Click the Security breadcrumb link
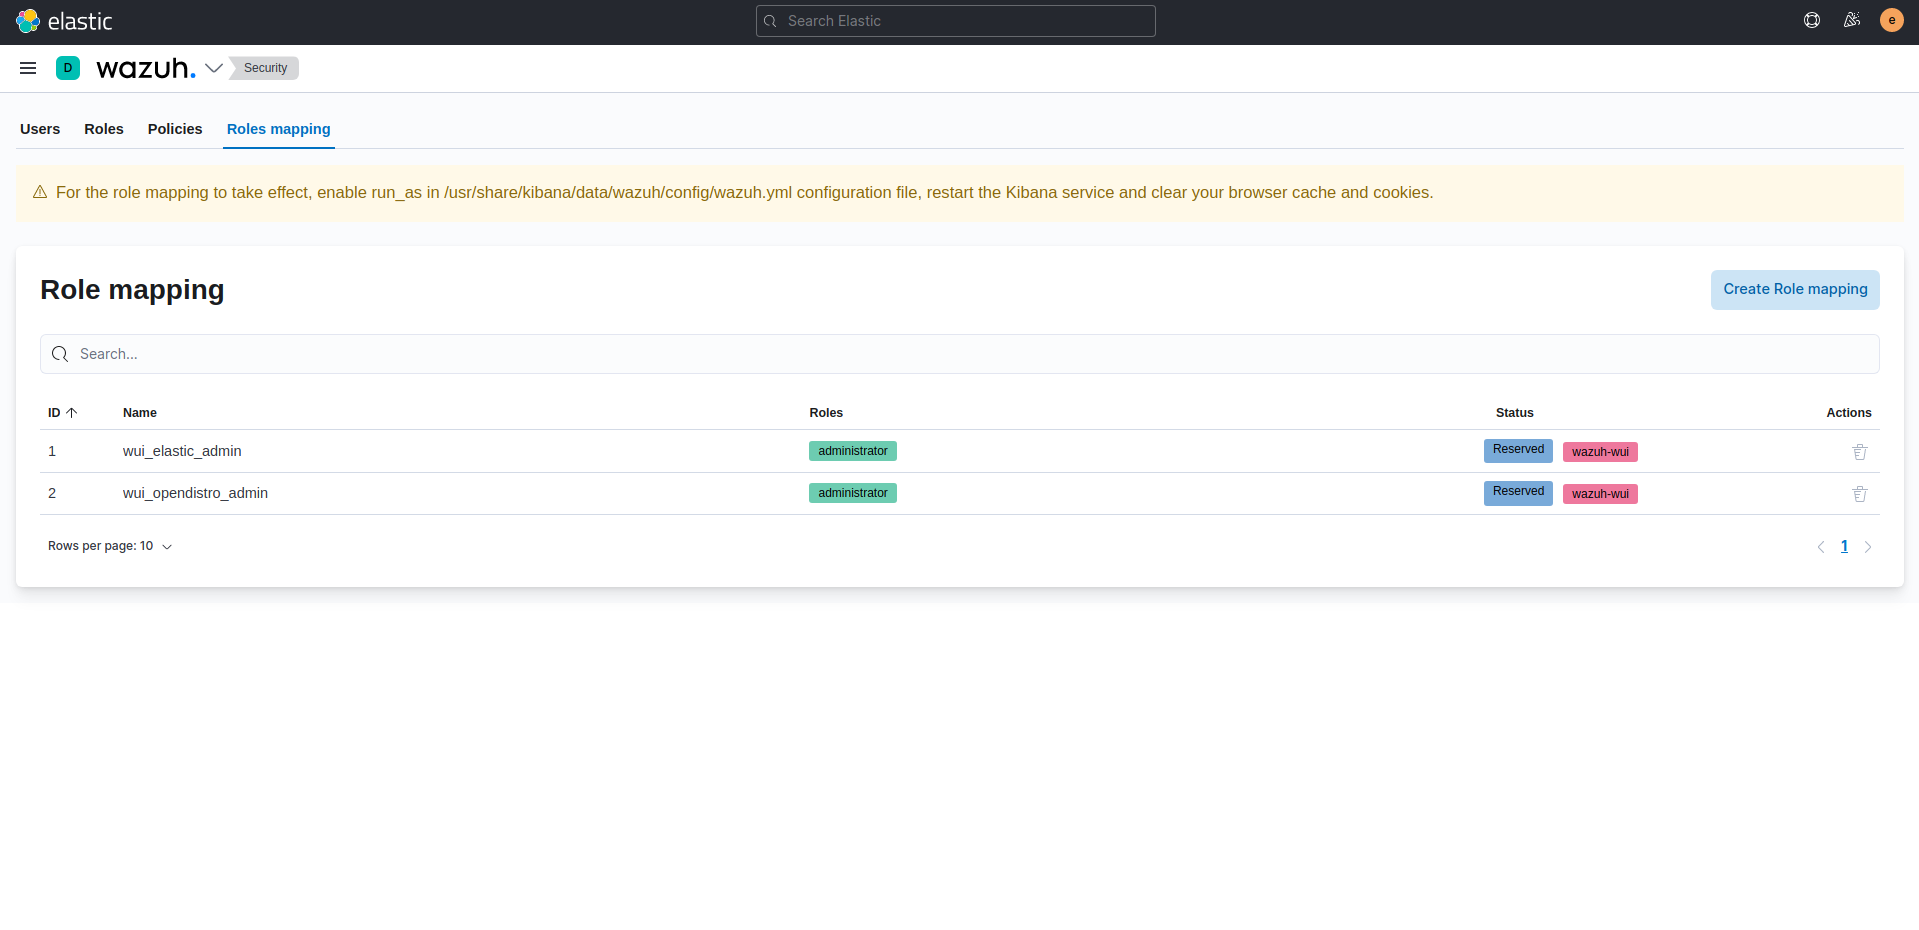The height and width of the screenshot is (930, 1919). point(263,68)
